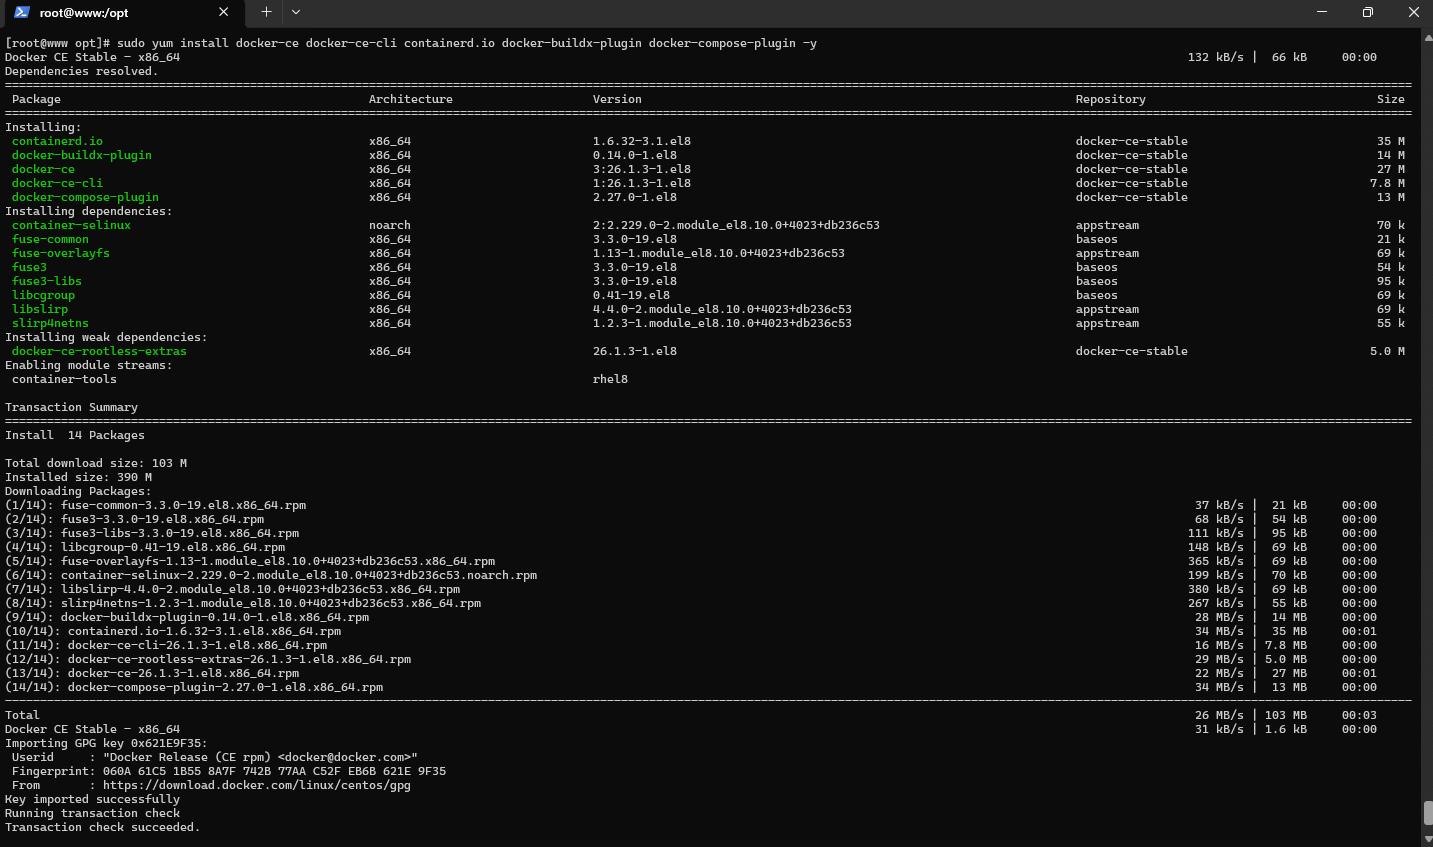The height and width of the screenshot is (847, 1433).
Task: Click the scrollbar up arrow
Action: (1427, 38)
